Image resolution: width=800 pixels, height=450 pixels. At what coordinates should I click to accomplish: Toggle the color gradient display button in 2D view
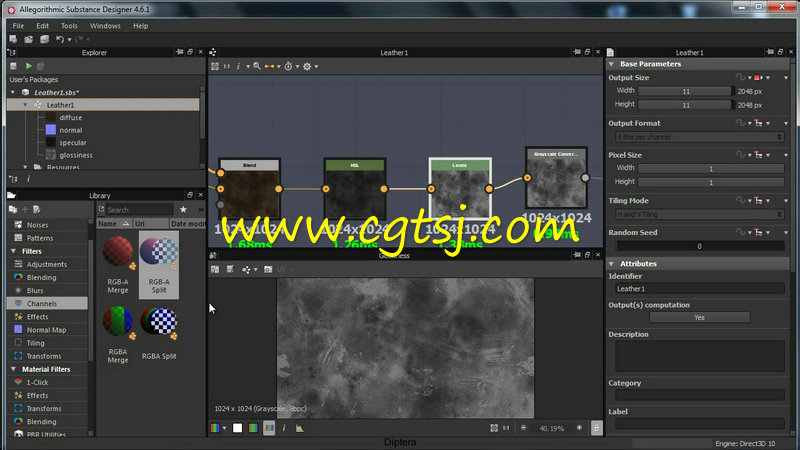point(253,429)
